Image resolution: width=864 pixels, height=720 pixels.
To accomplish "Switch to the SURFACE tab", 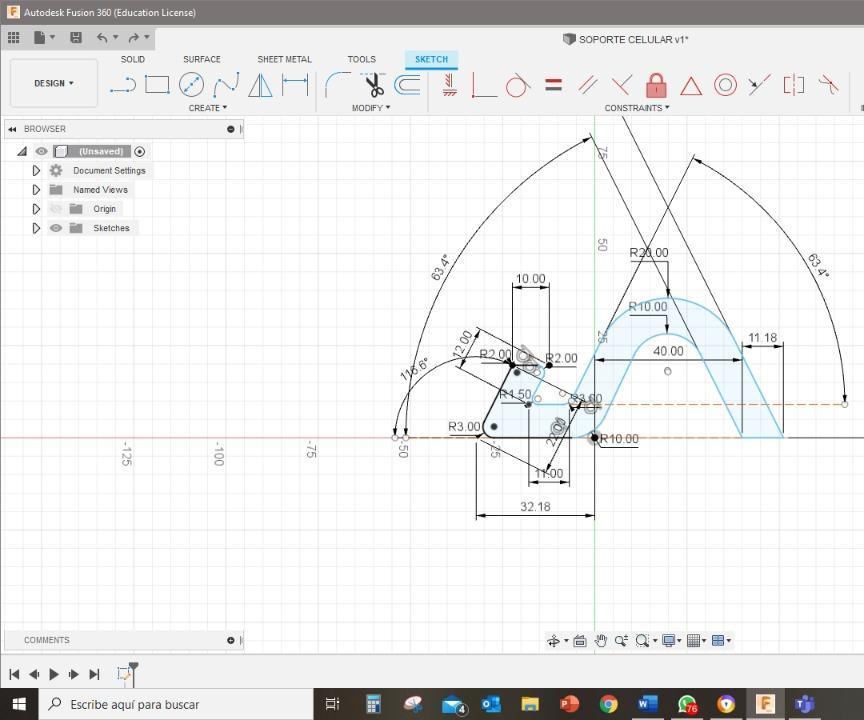I will click(201, 59).
